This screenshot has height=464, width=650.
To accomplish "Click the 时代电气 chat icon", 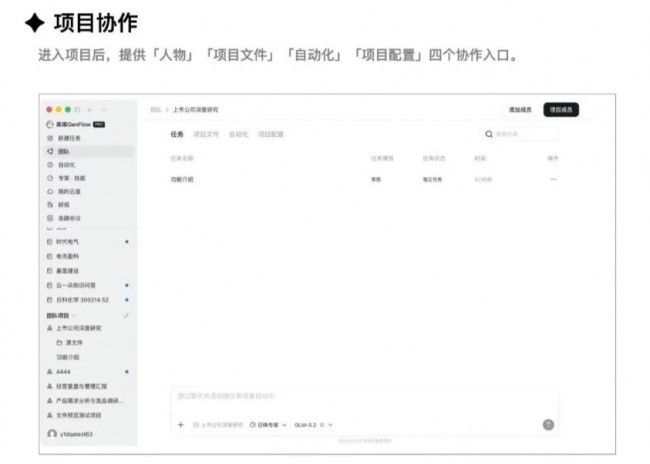I will click(50, 241).
